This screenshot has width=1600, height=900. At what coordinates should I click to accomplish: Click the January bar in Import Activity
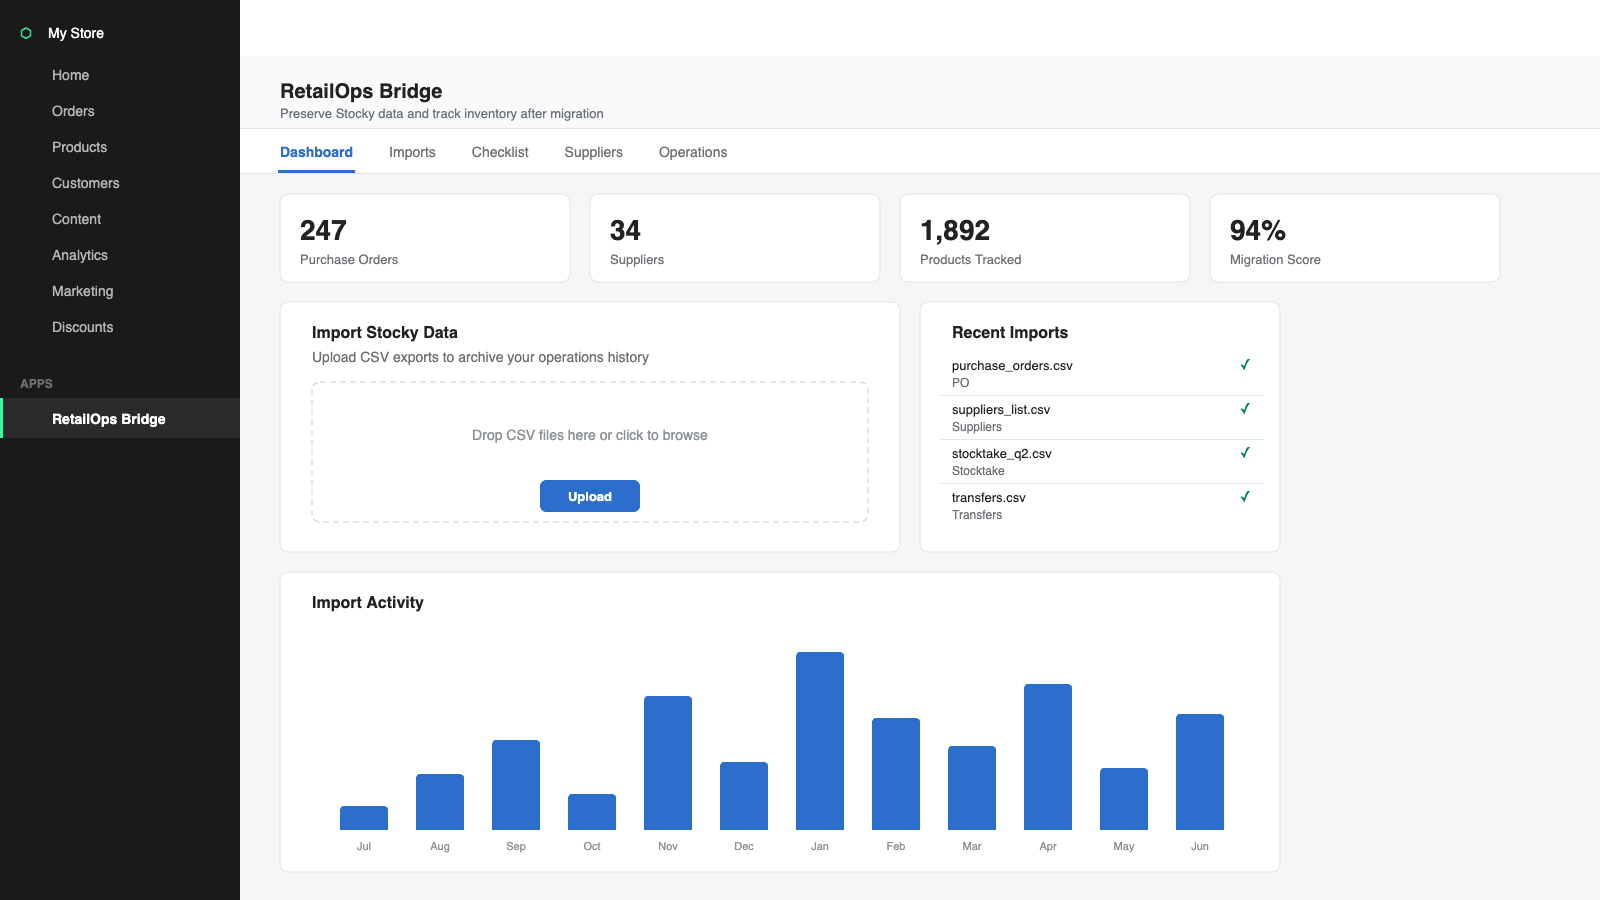(x=820, y=741)
